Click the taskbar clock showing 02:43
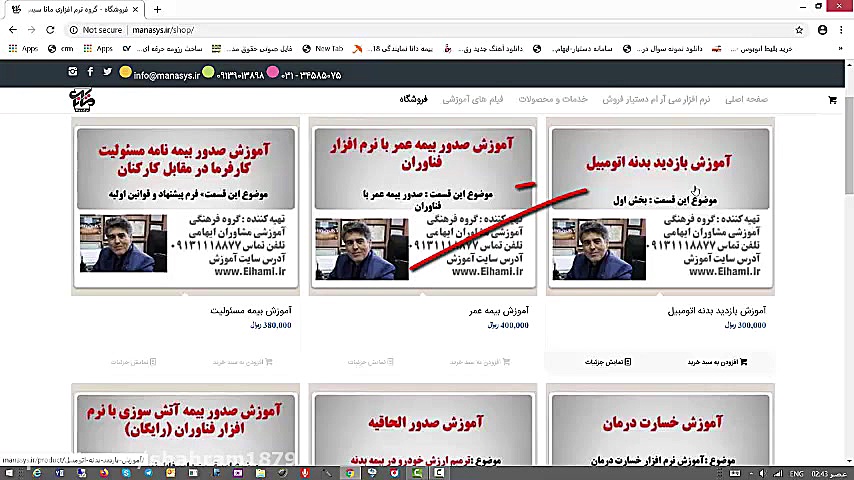Screen dimensions: 854x480 coord(829,473)
